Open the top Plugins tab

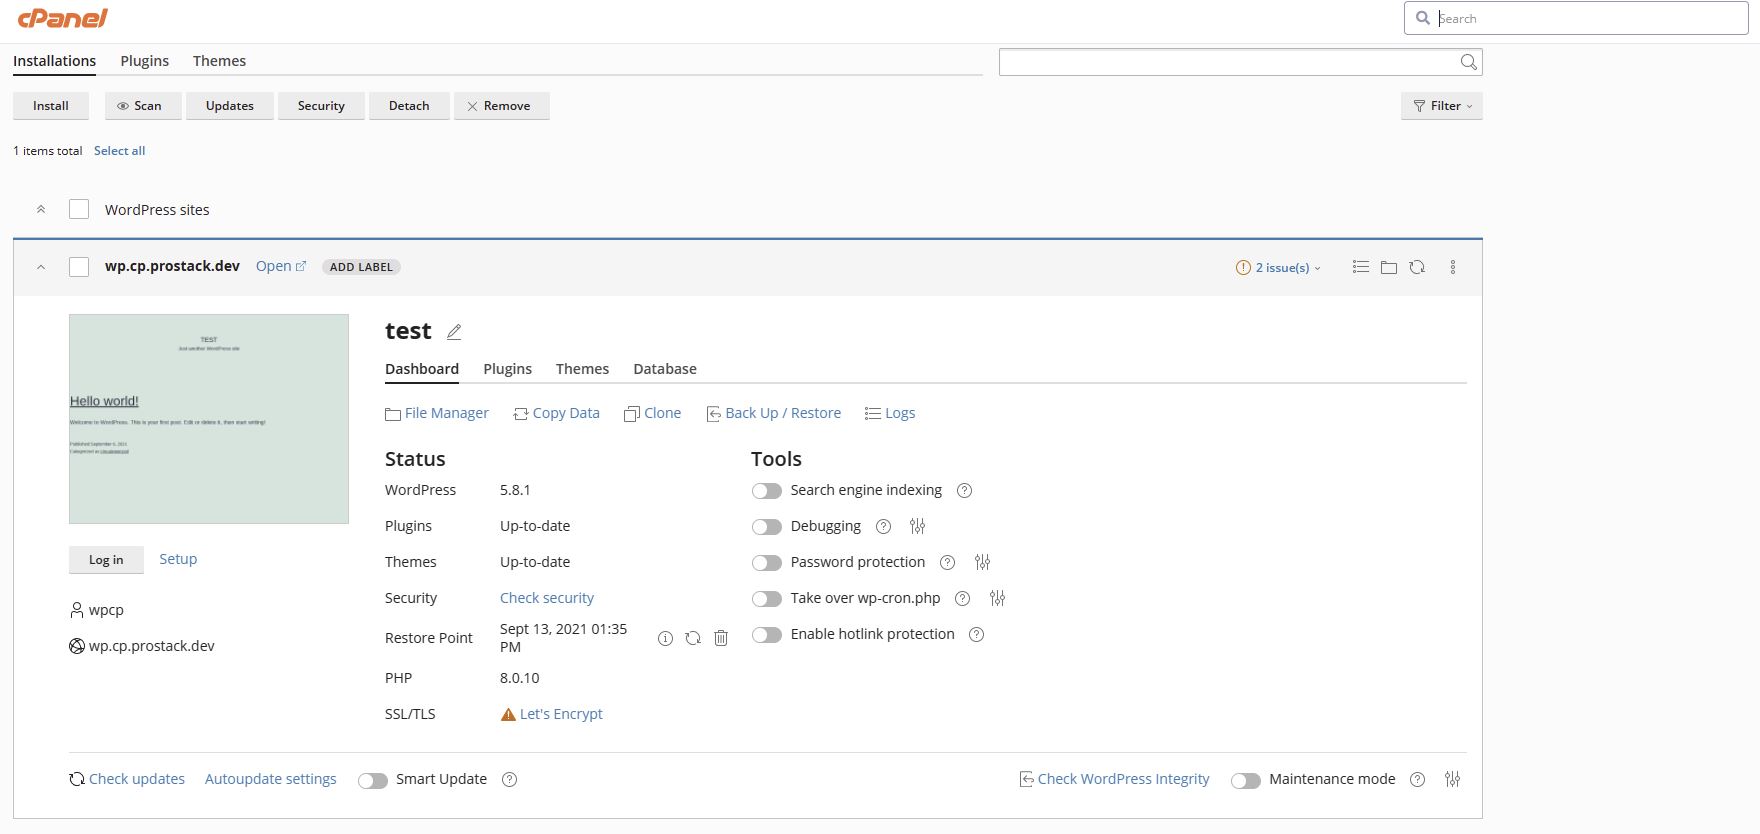tap(145, 61)
